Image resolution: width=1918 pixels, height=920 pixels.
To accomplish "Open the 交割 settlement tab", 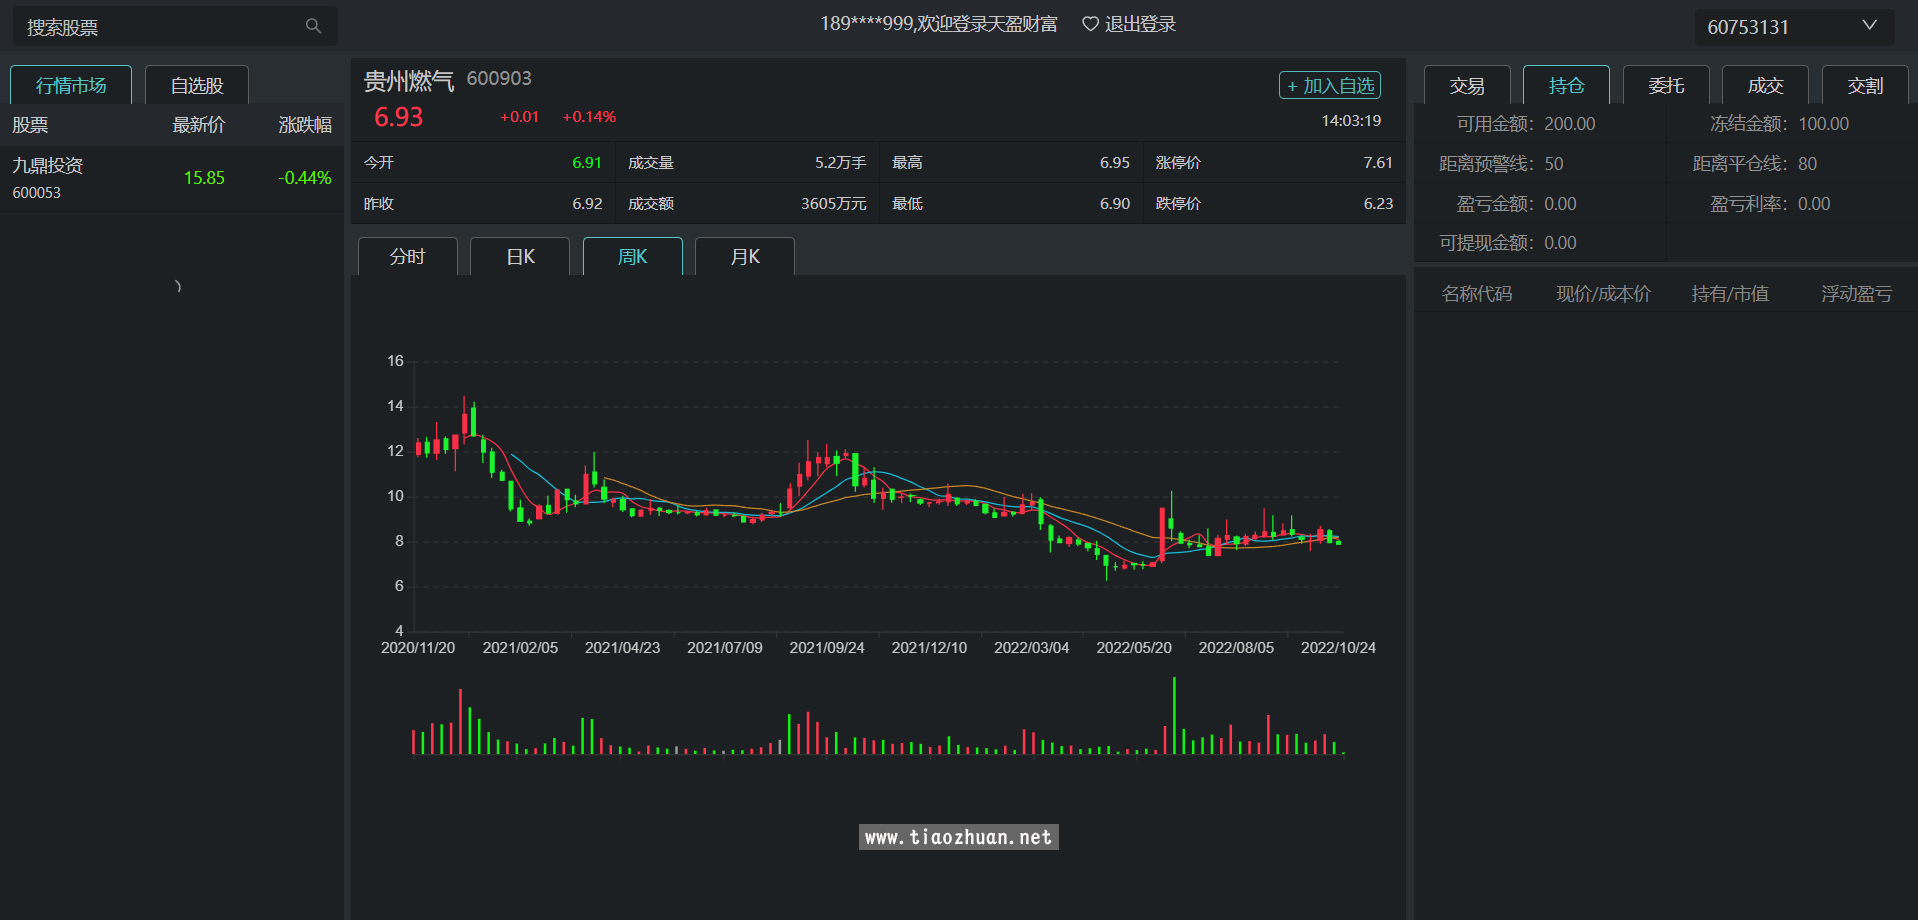I will coord(1865,86).
